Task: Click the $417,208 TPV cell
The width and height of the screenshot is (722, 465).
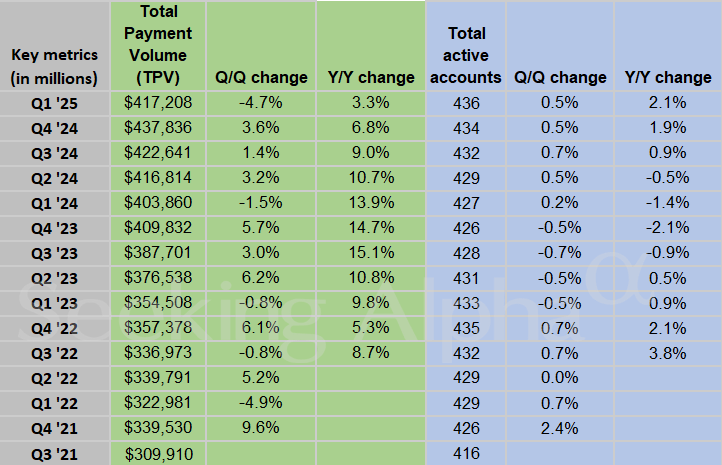Action: [158, 102]
